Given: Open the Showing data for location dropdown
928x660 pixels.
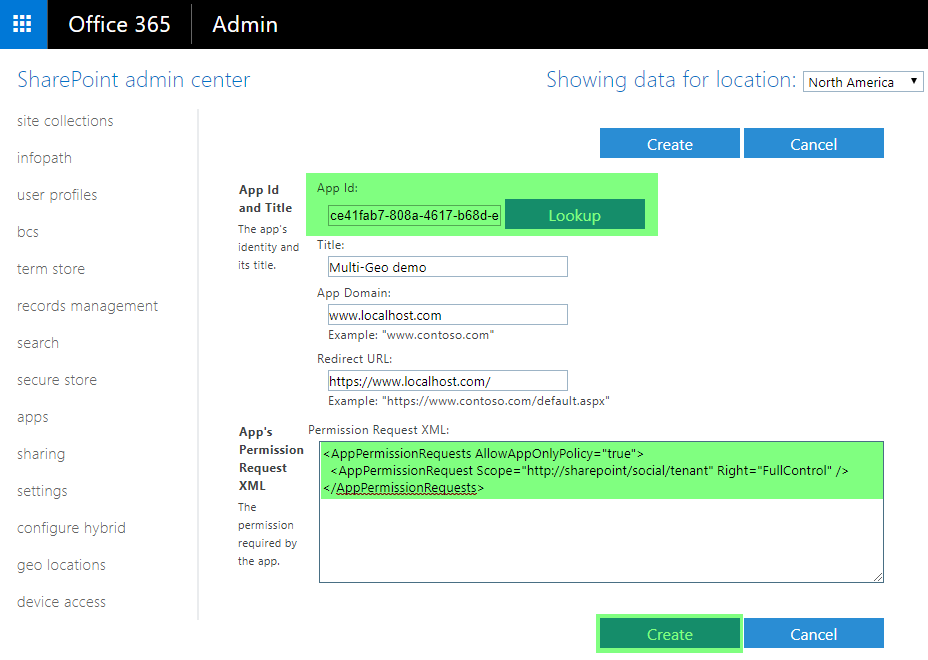Looking at the screenshot, I should [862, 81].
